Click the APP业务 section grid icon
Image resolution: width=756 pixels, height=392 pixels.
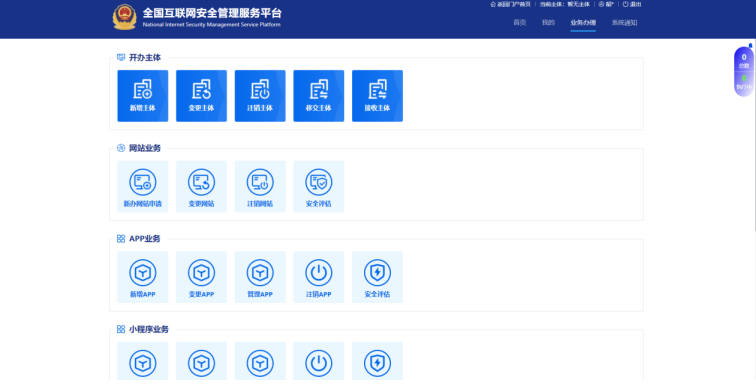[x=121, y=239]
